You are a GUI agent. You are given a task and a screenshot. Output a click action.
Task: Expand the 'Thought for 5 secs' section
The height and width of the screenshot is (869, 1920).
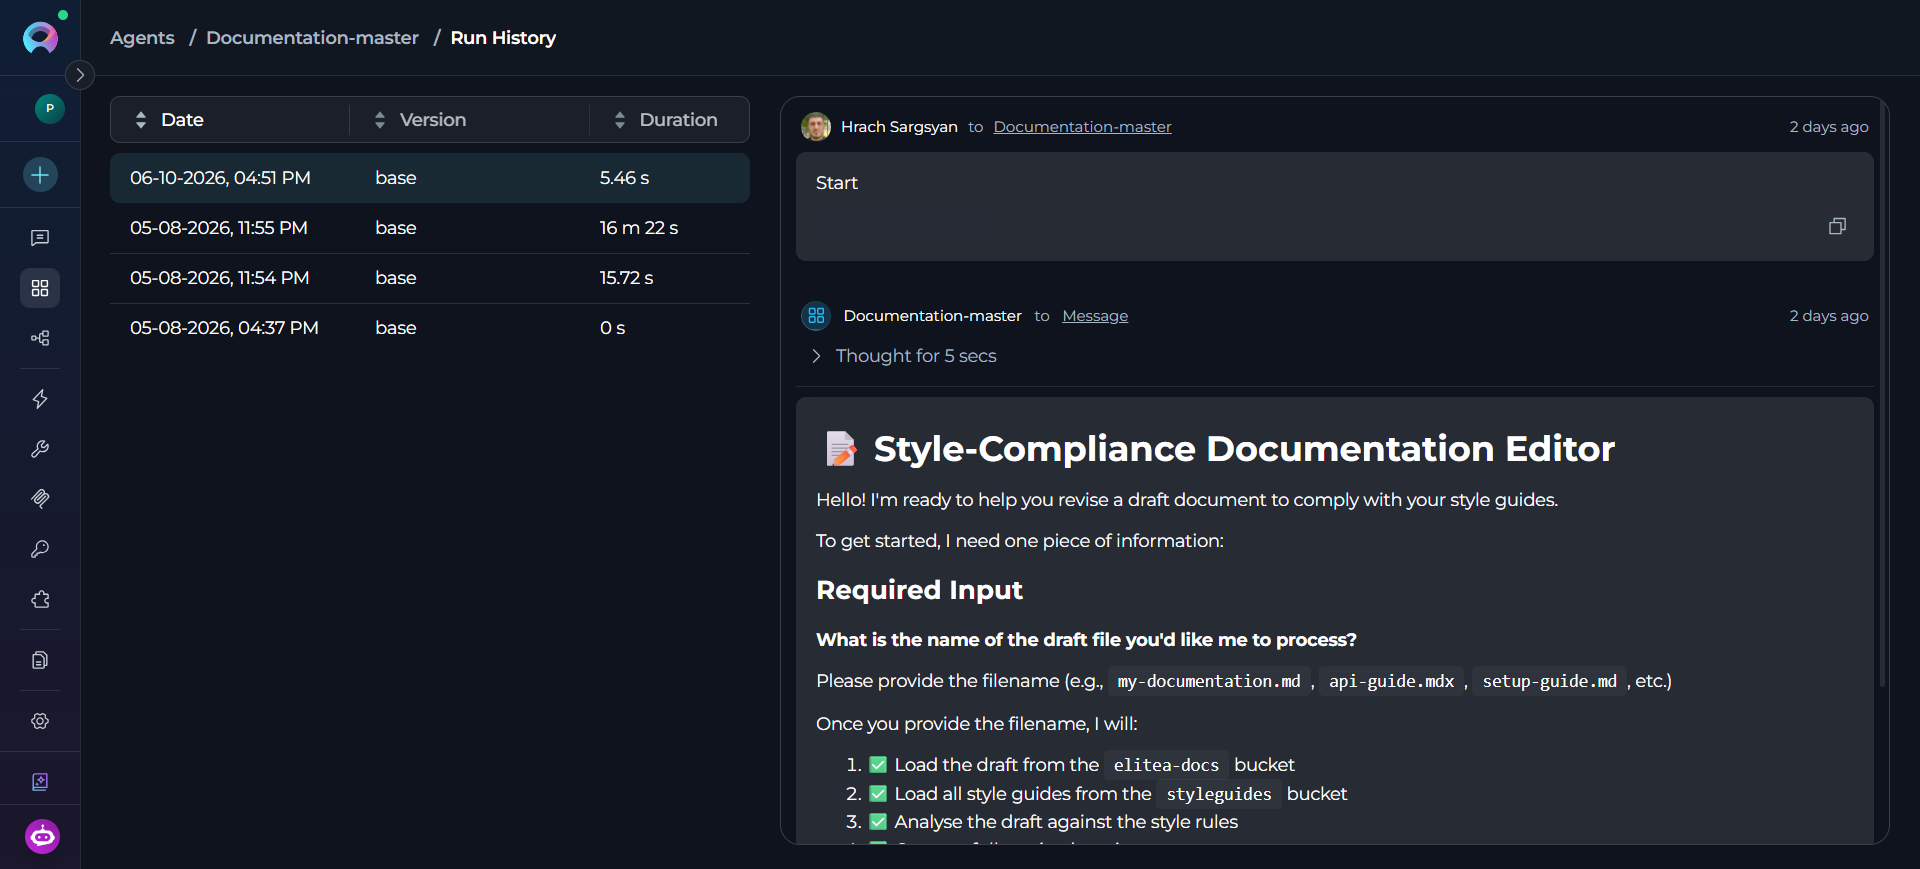[x=905, y=356]
